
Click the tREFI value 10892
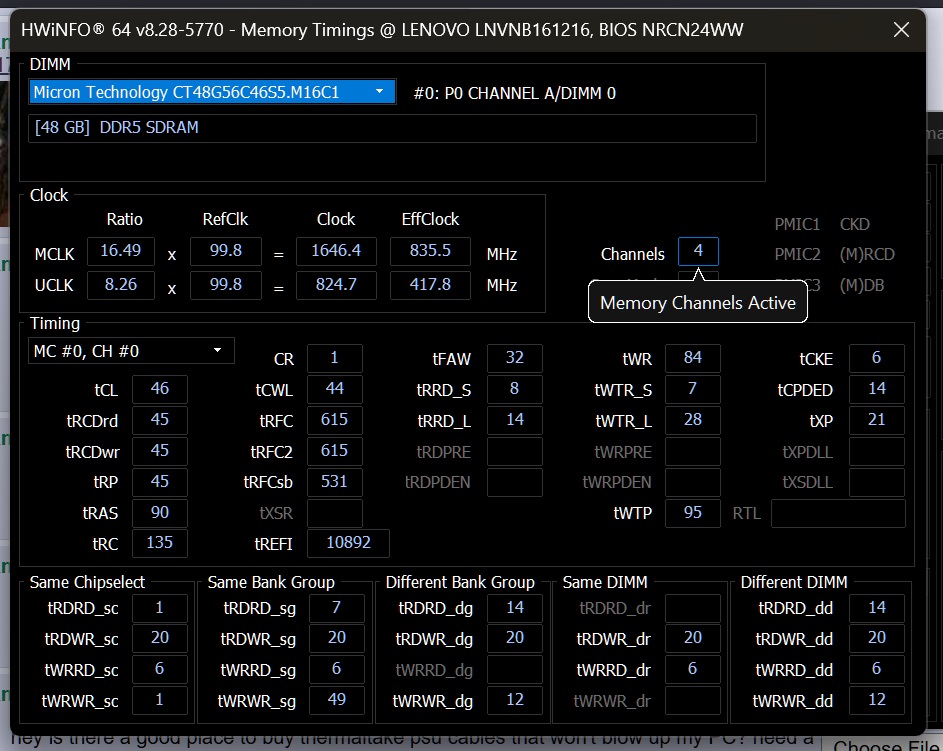[347, 543]
